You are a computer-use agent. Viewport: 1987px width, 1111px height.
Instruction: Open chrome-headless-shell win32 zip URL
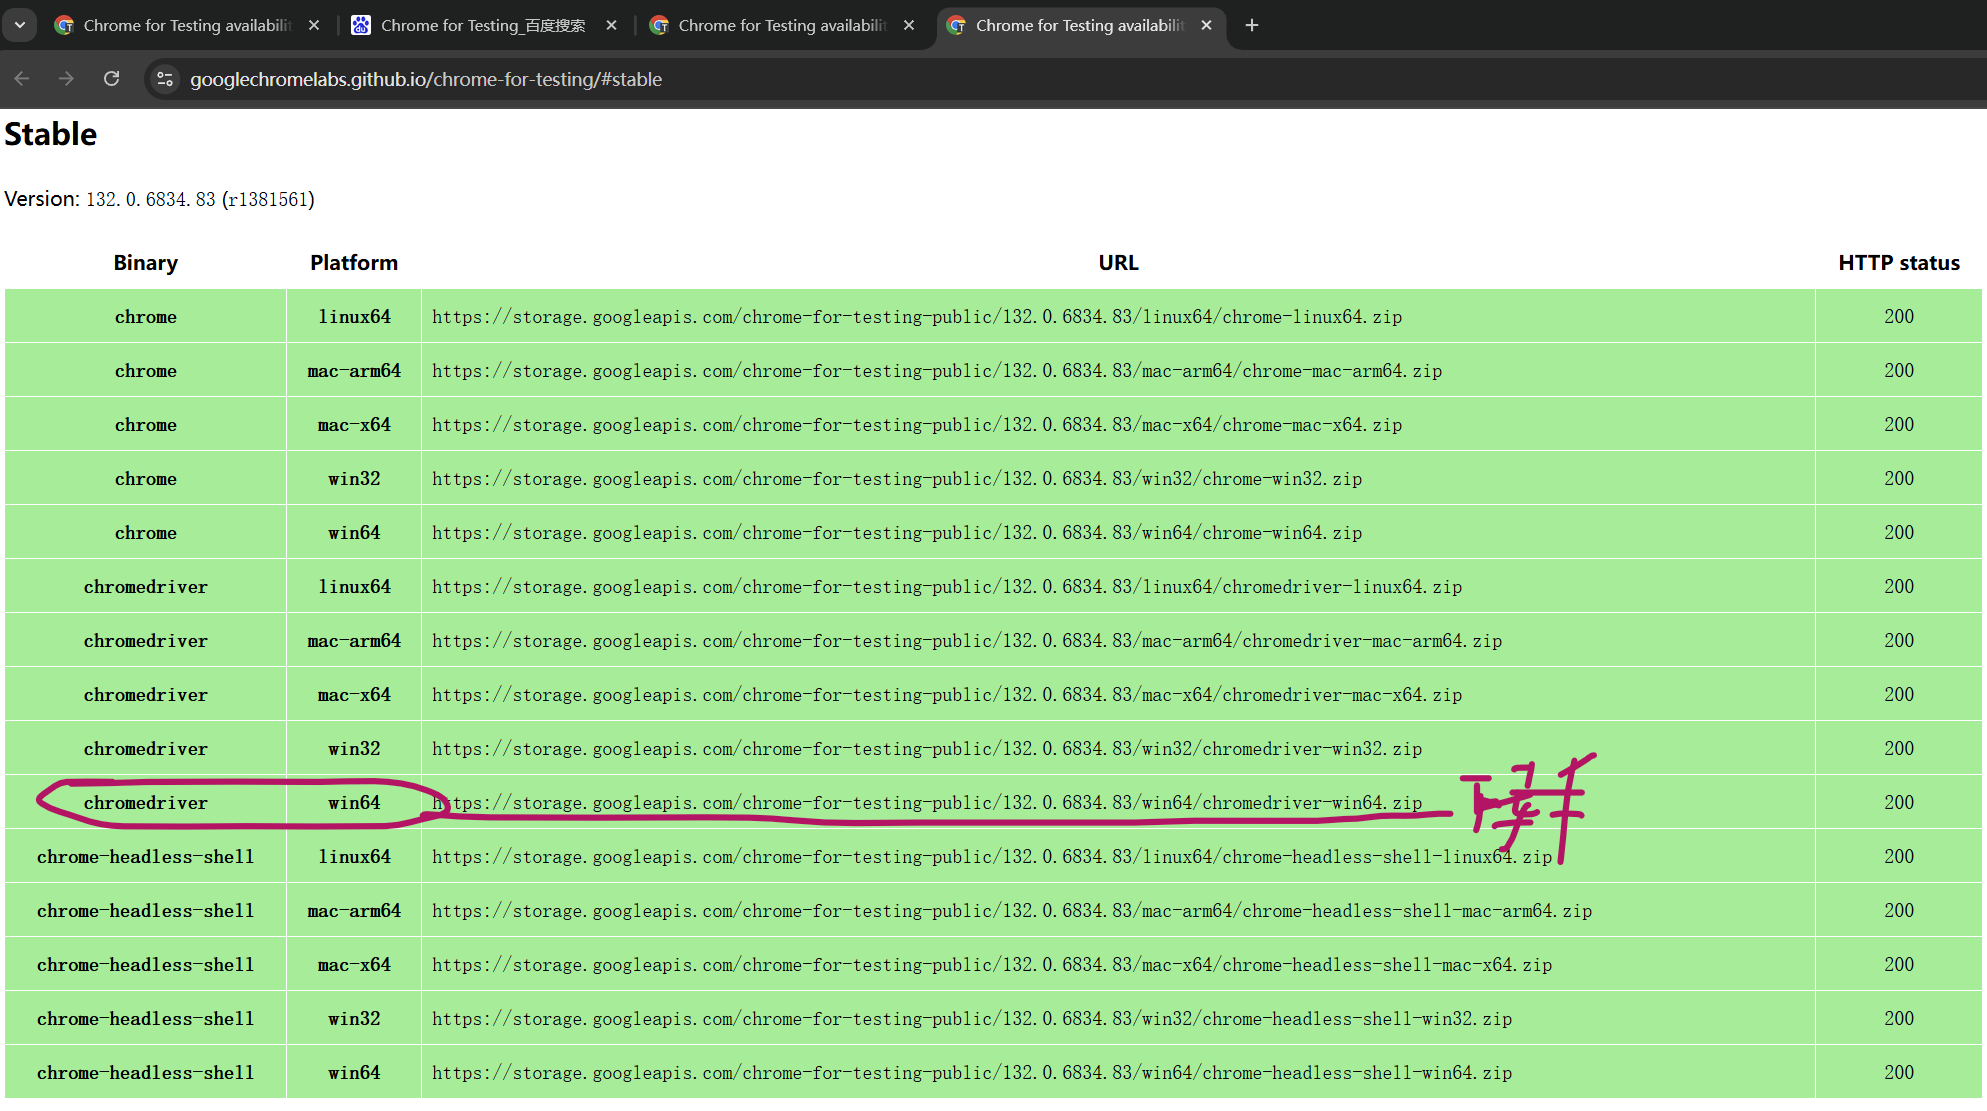tap(971, 1019)
